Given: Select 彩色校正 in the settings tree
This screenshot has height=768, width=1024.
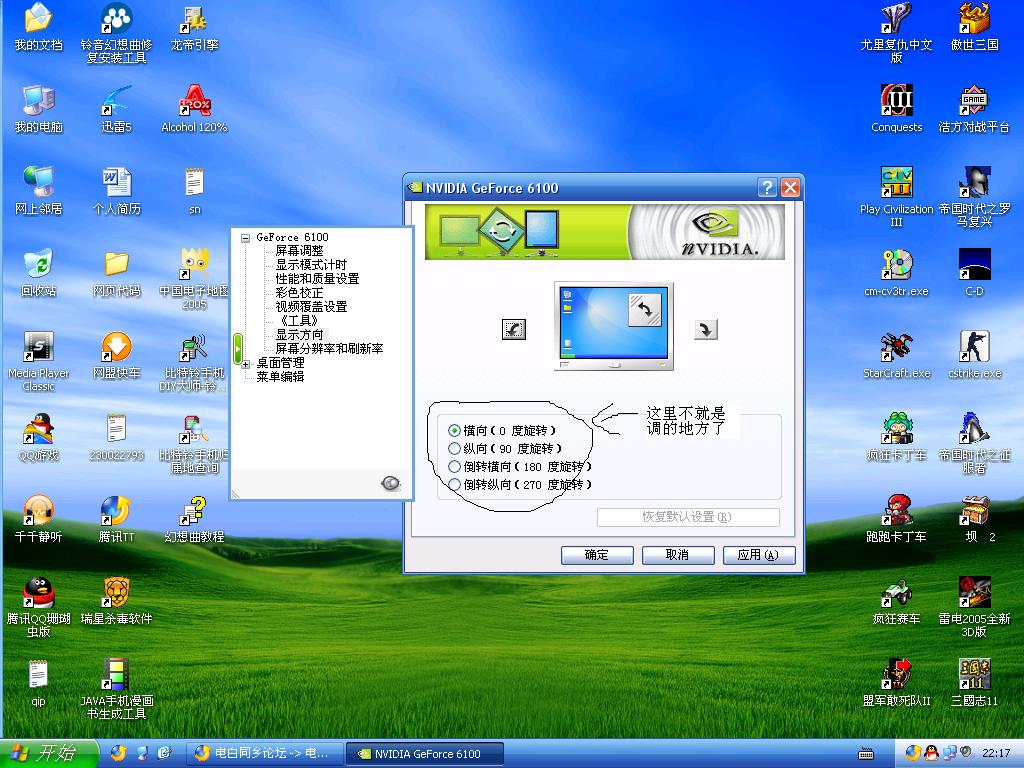Looking at the screenshot, I should point(299,293).
